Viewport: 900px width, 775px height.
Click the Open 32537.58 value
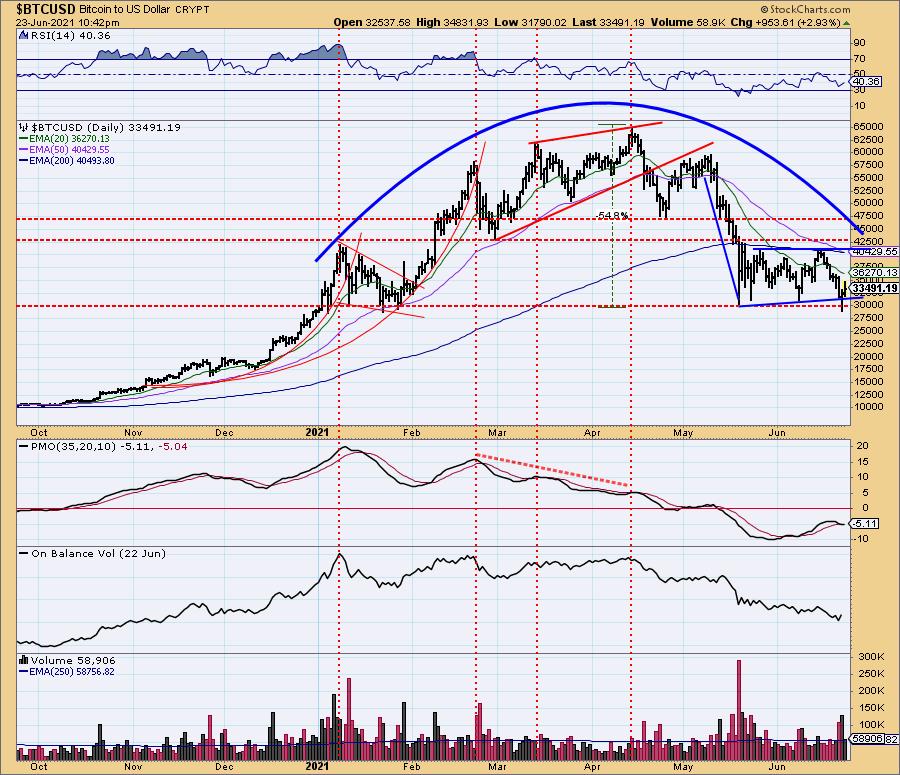(372, 22)
